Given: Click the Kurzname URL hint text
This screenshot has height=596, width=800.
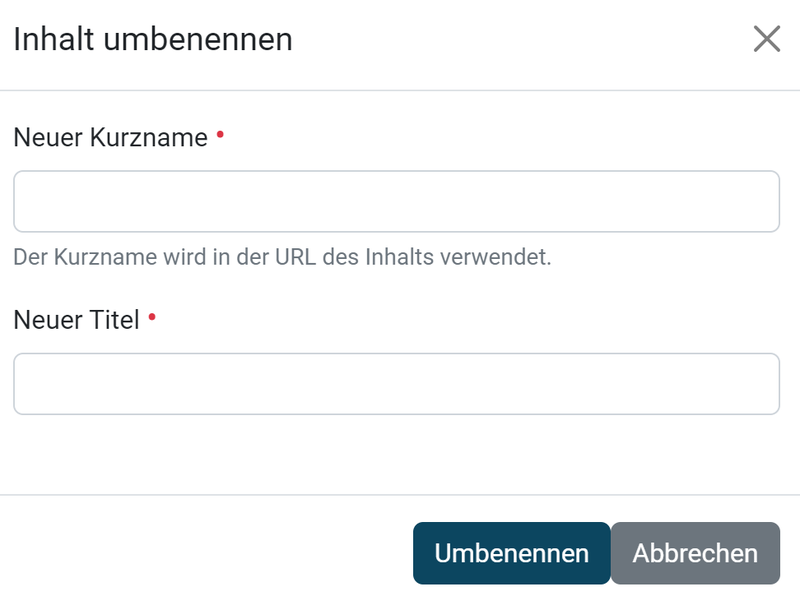Looking at the screenshot, I should tap(282, 257).
